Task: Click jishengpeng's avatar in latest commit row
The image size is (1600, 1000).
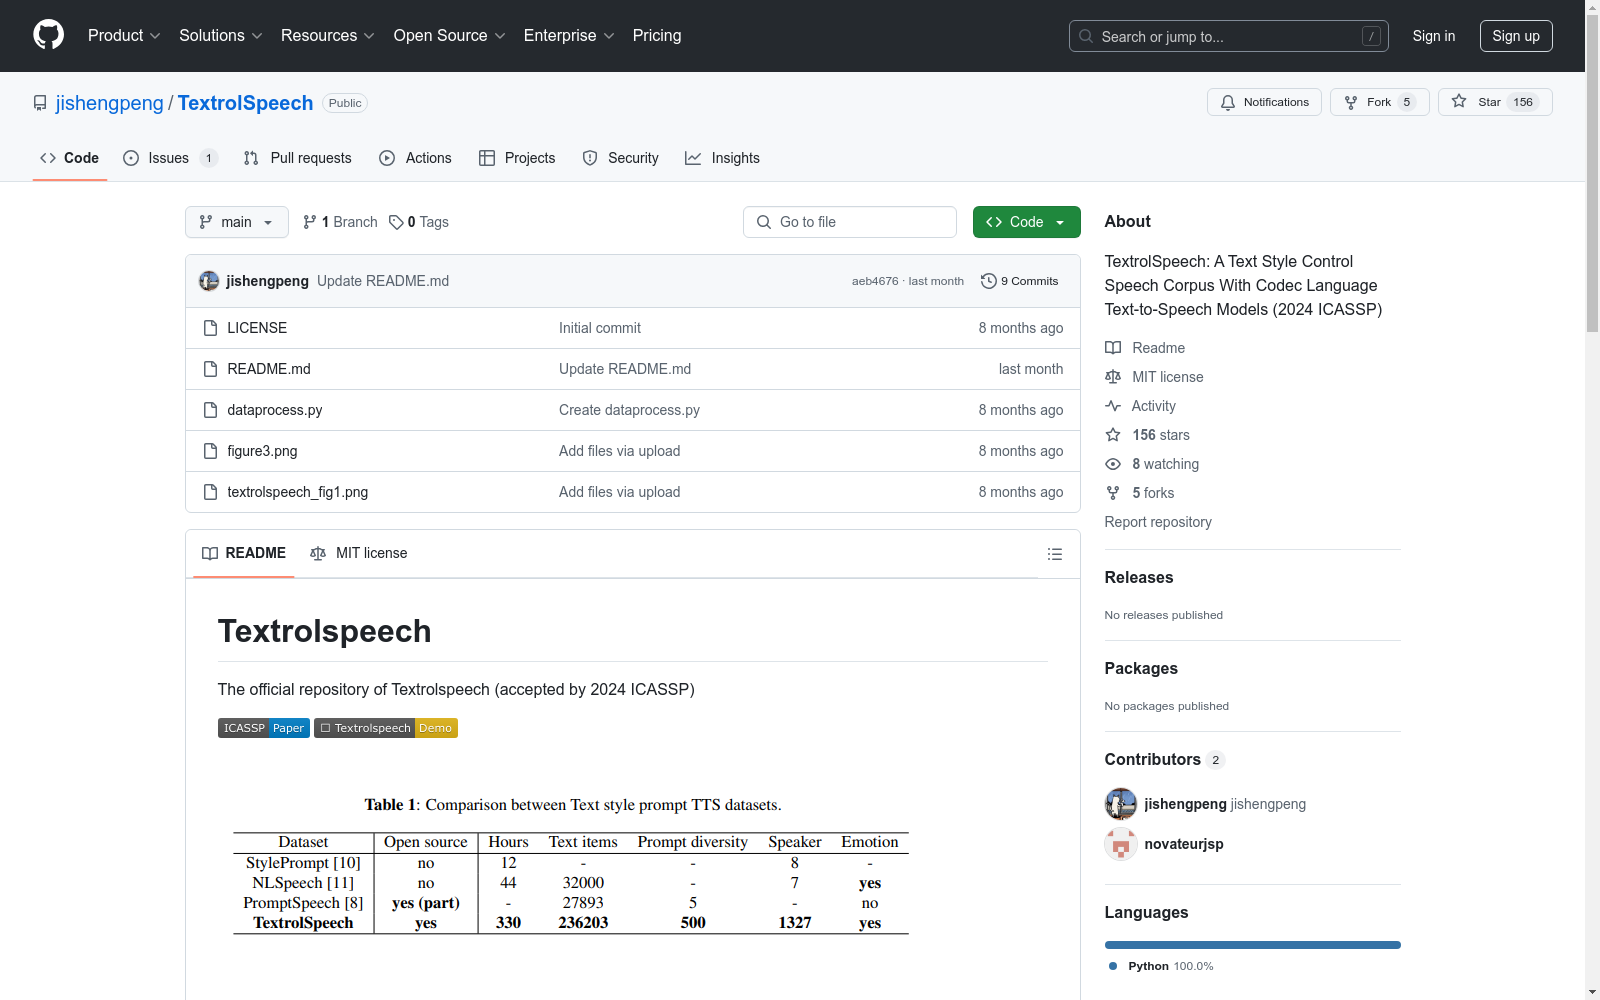Action: (x=209, y=281)
